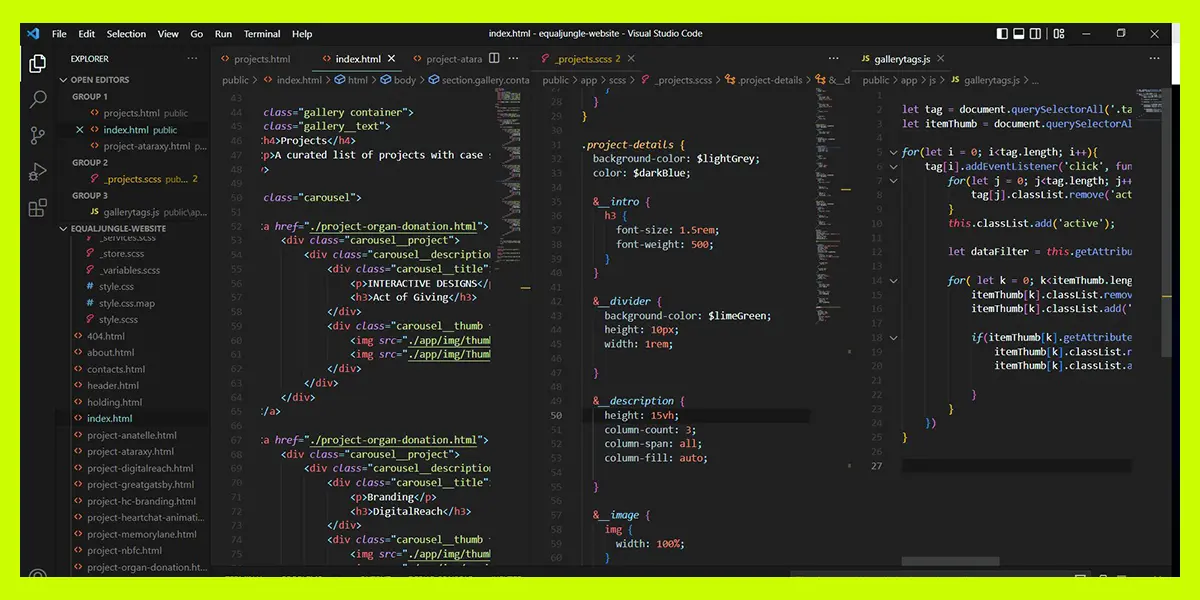
Task: Open project-memorylane.html in the file tree
Action: click(x=140, y=534)
